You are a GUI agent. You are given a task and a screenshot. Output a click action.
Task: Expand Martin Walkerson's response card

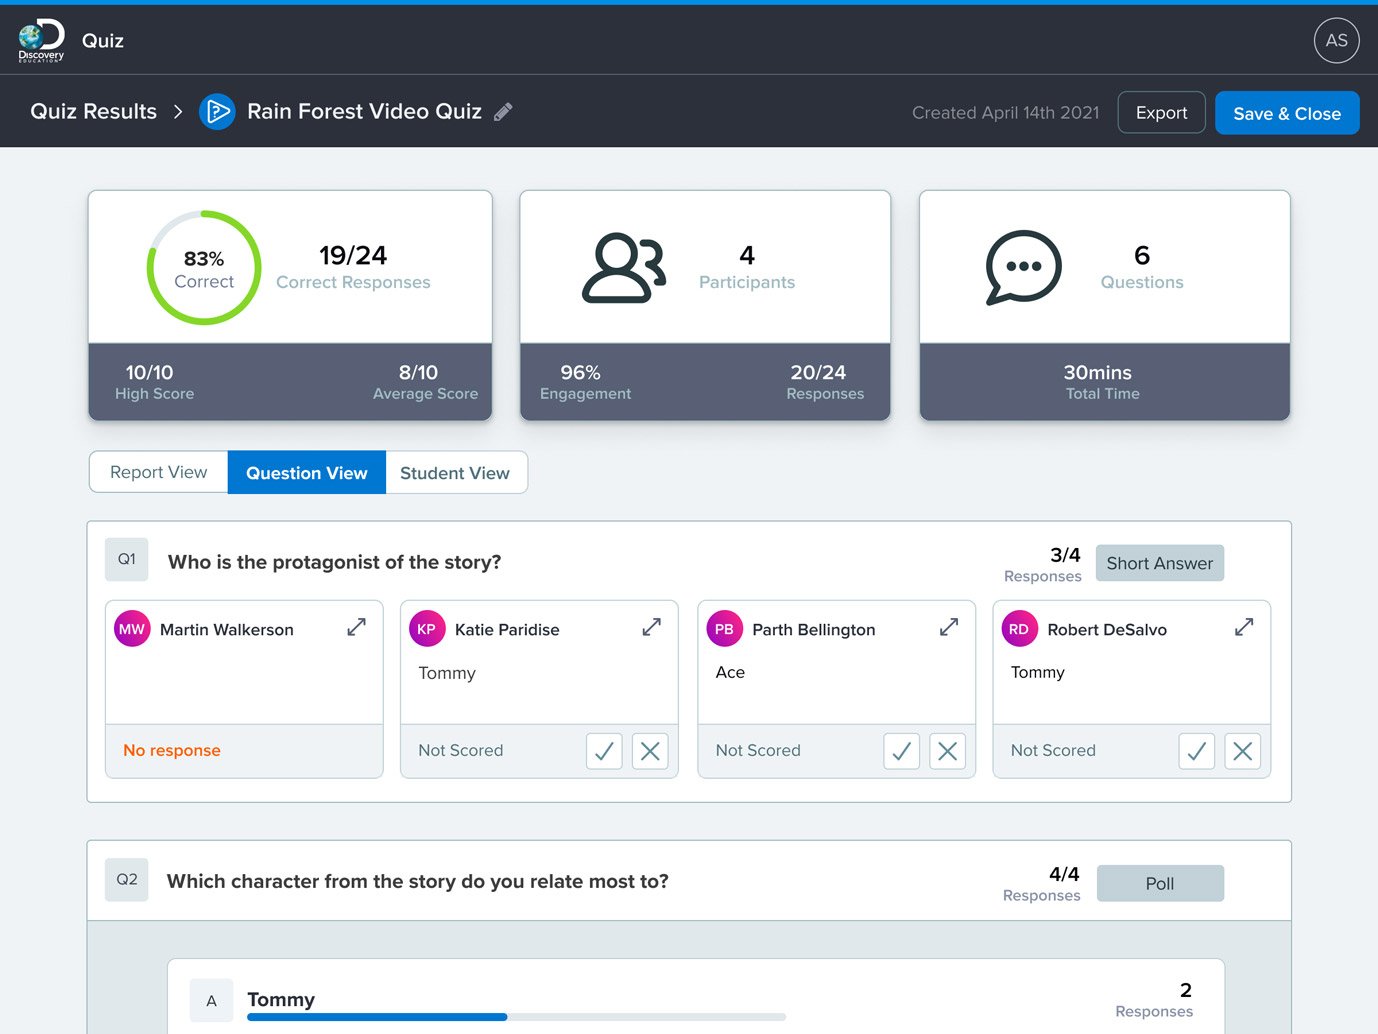click(x=356, y=627)
